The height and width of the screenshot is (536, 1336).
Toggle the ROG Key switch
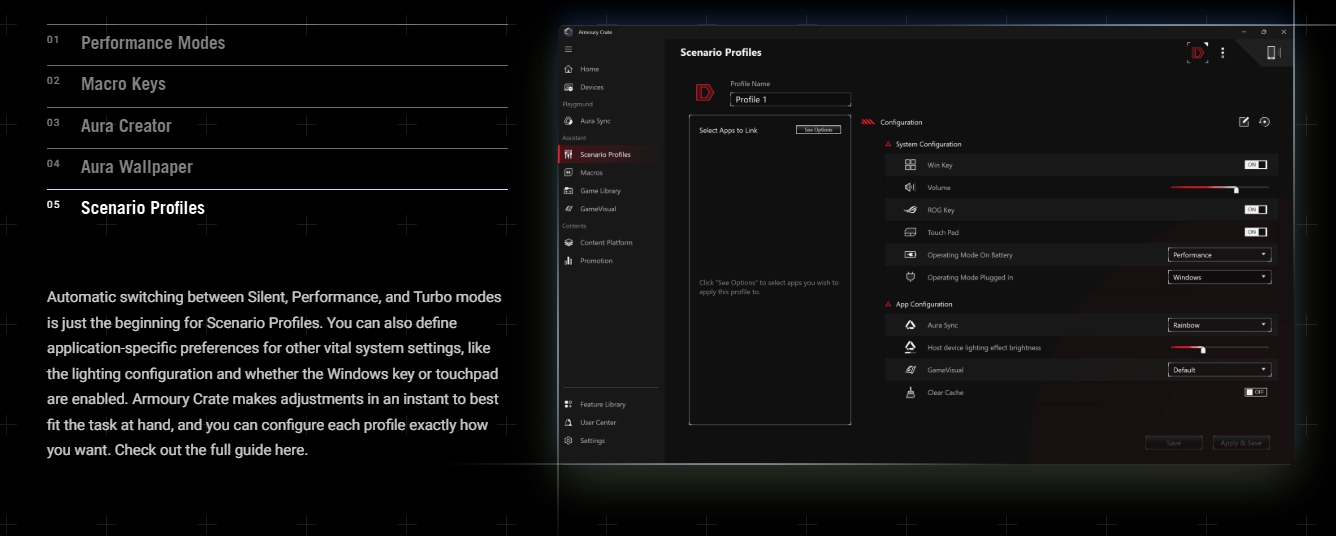tap(1255, 210)
